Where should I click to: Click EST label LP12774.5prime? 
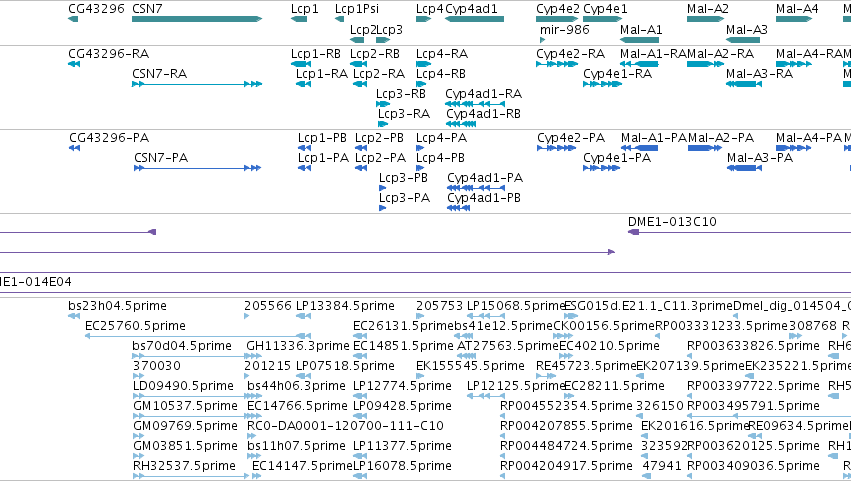(402, 385)
